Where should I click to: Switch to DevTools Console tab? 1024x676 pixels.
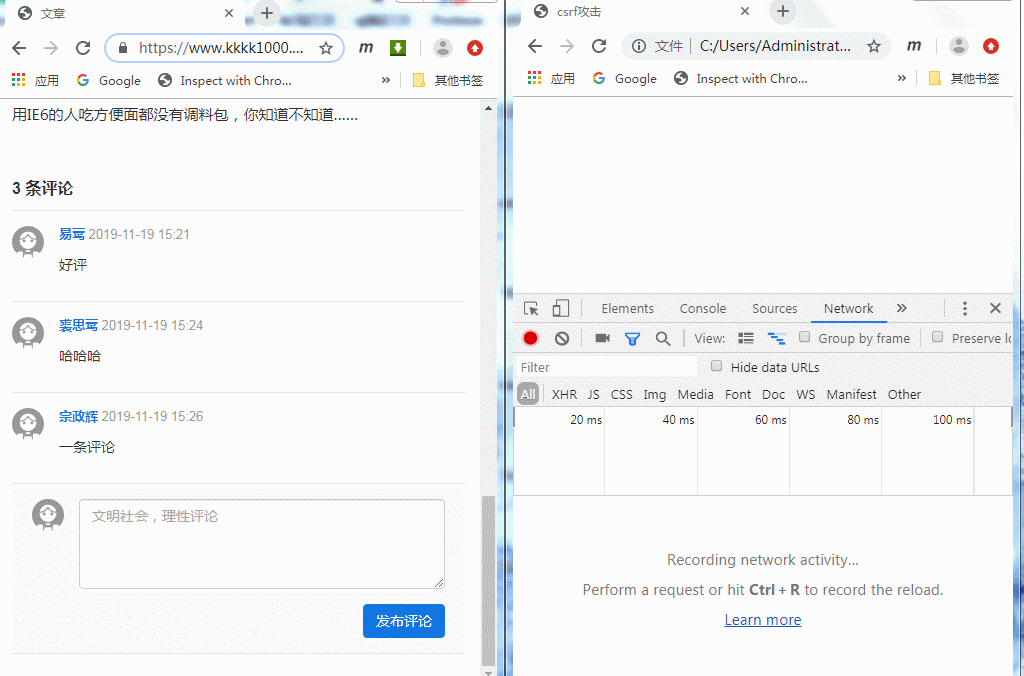[703, 308]
